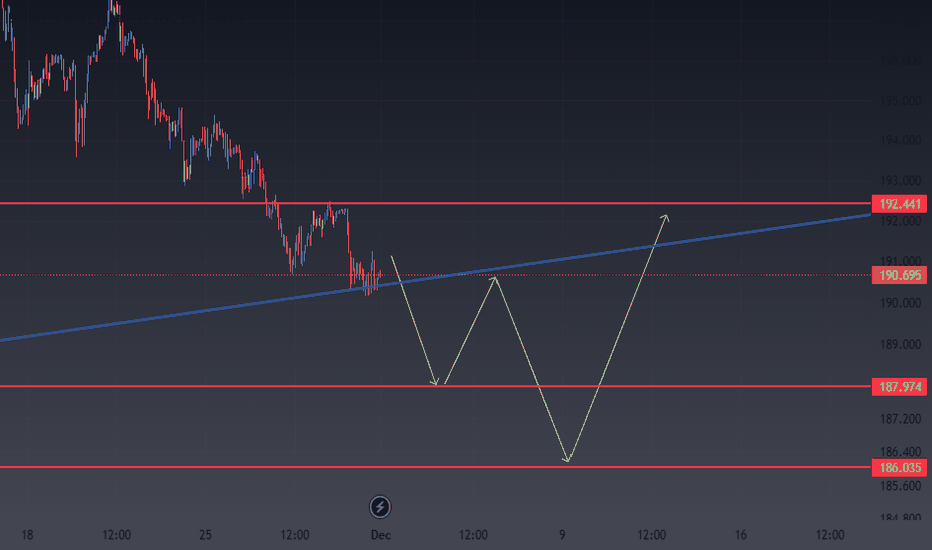Click the 189.000 price axis label
Screen dimensions: 932x550
coord(900,345)
